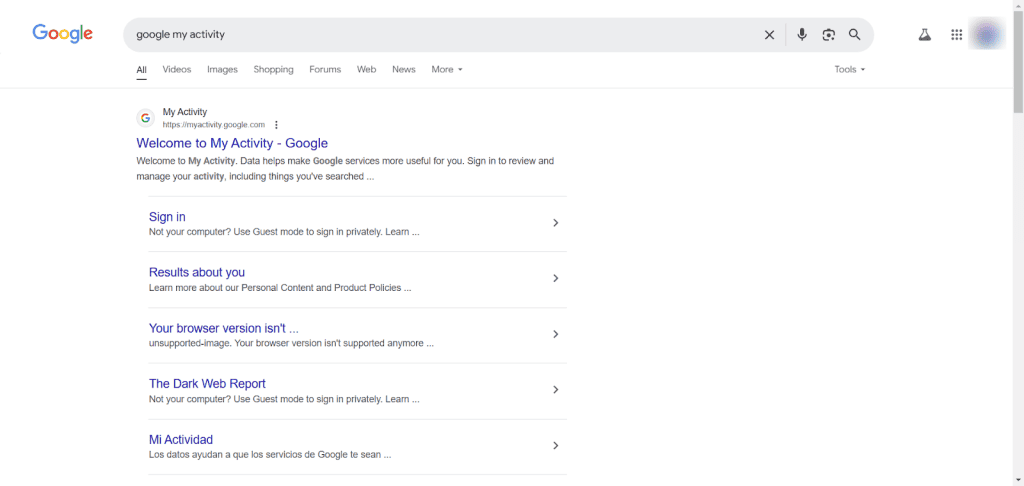Open the Results about you sitelink
Viewport: 1024px width, 486px height.
[x=197, y=272]
